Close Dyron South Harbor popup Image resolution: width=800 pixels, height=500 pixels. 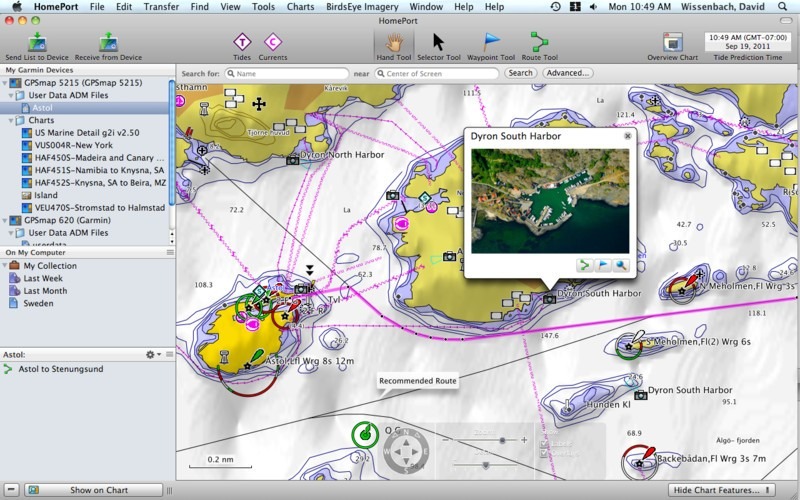coord(628,136)
